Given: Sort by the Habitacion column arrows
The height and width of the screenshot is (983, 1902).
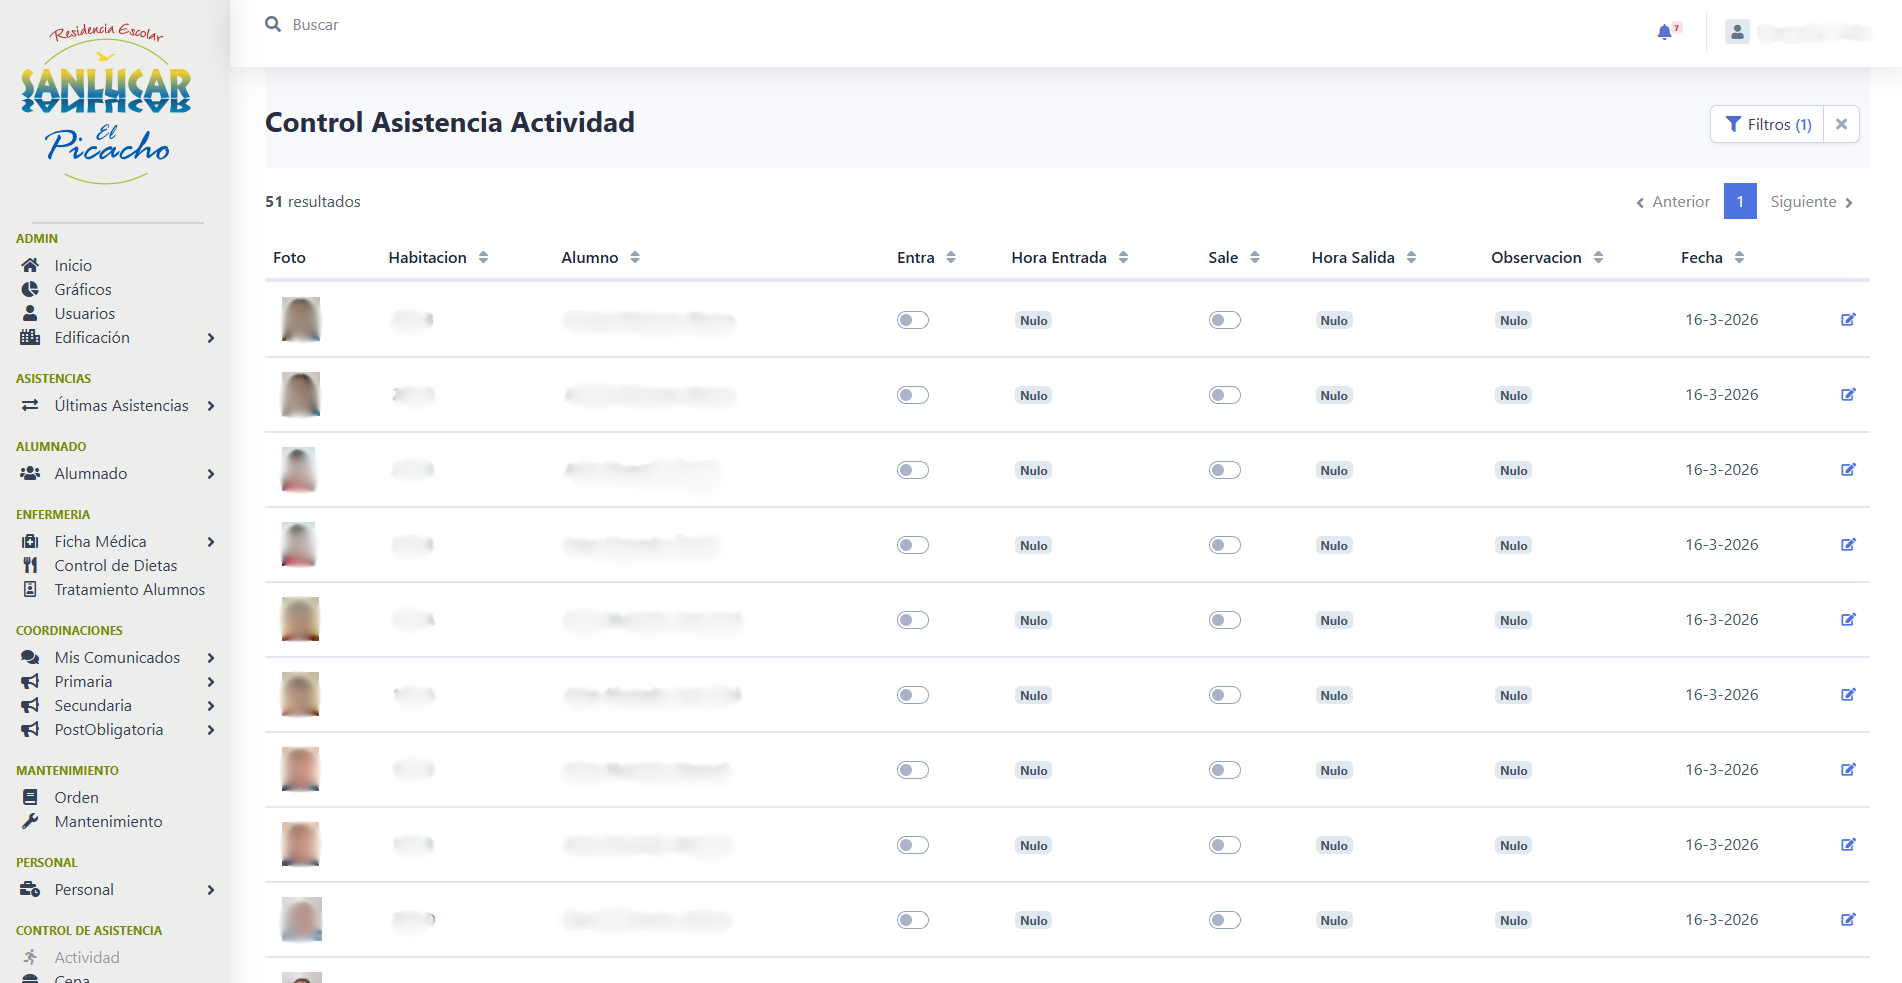Looking at the screenshot, I should click(x=484, y=258).
